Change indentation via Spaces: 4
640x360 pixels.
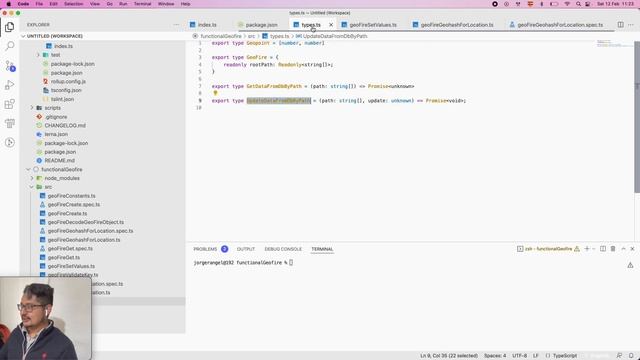click(495, 356)
